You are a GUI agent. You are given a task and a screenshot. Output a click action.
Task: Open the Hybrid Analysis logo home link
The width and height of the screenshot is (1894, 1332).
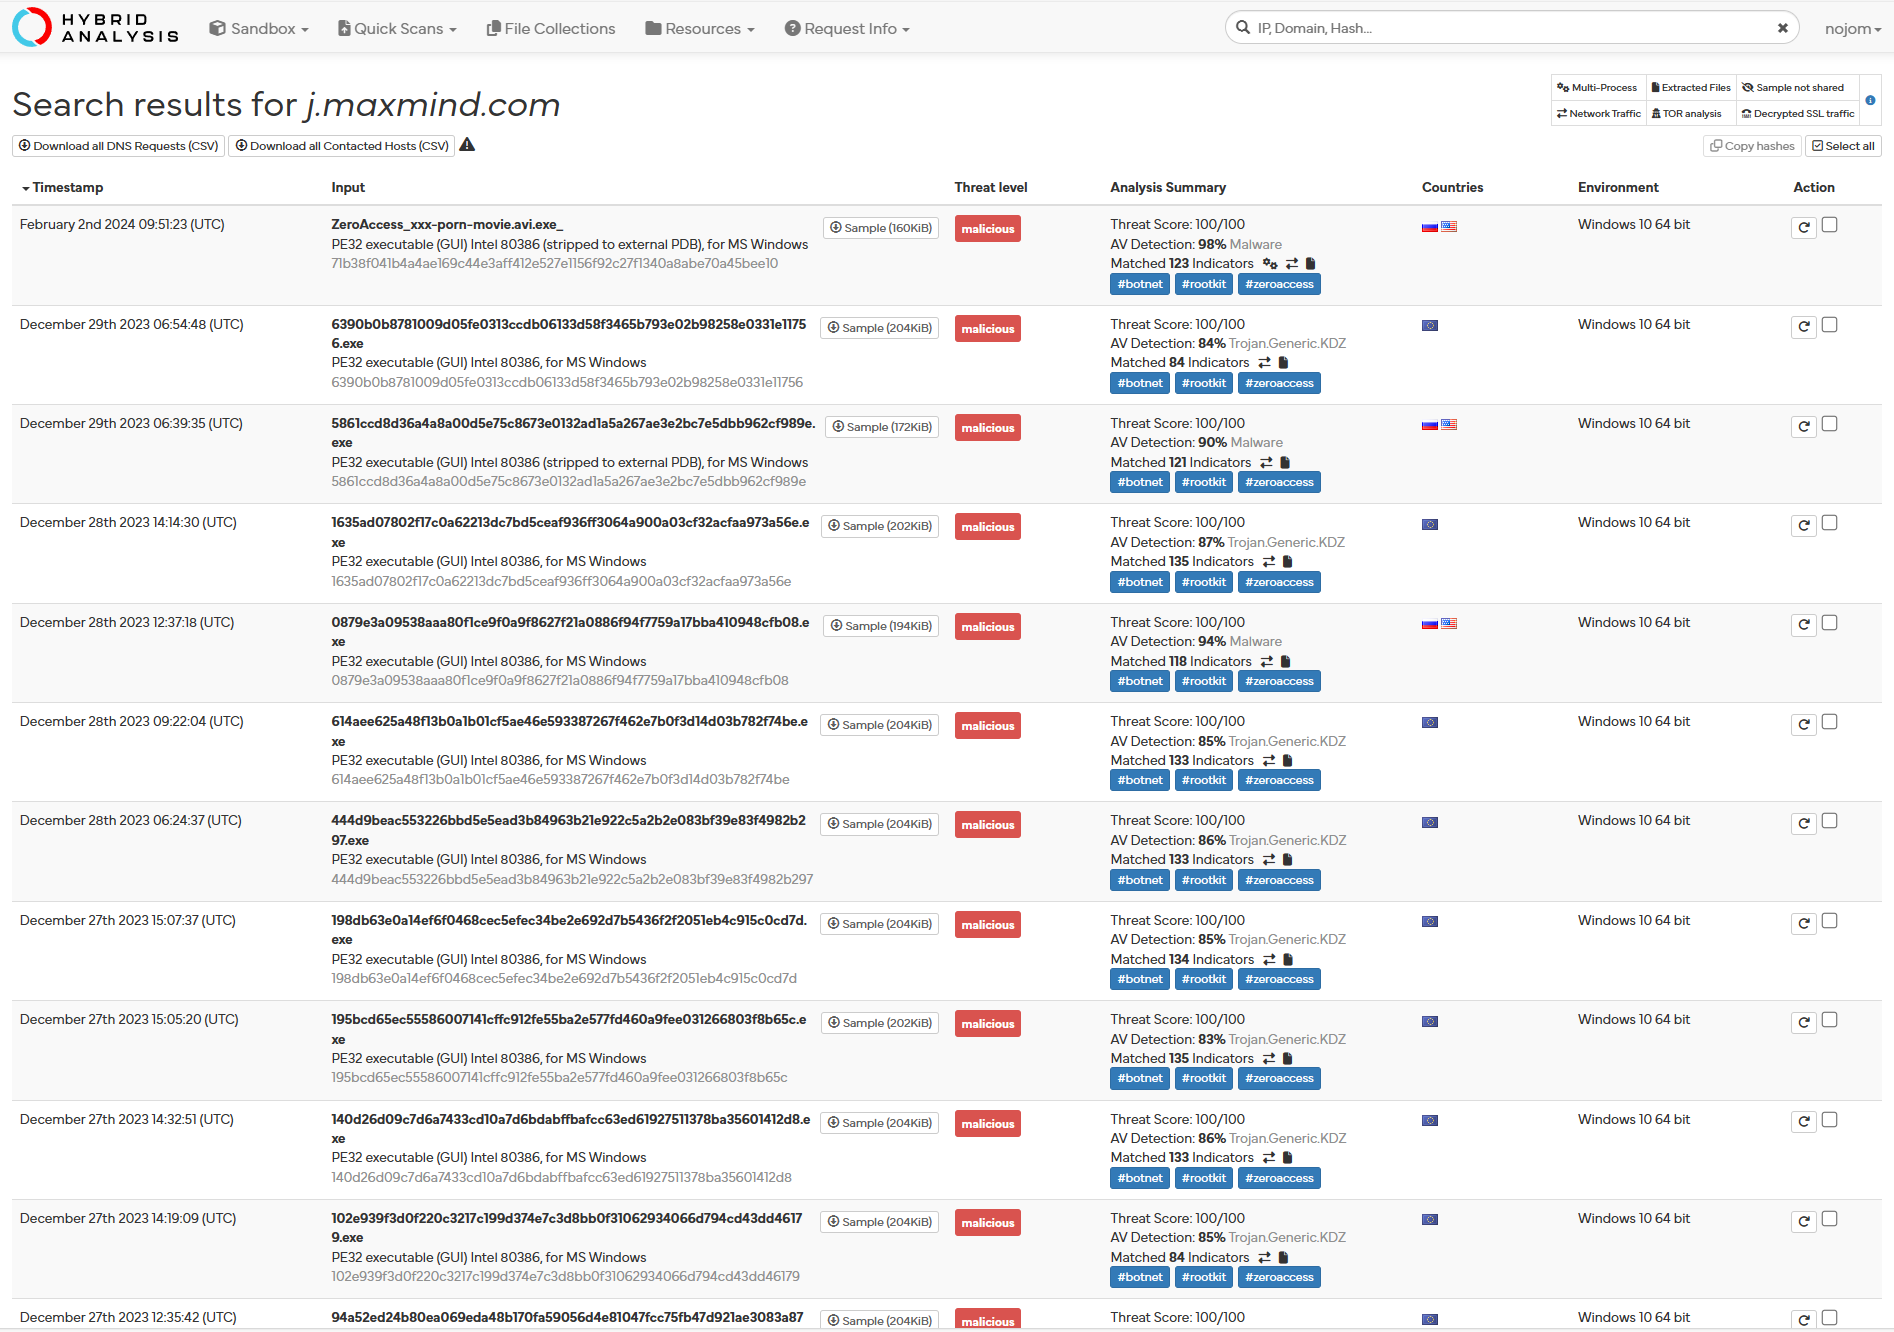96,28
